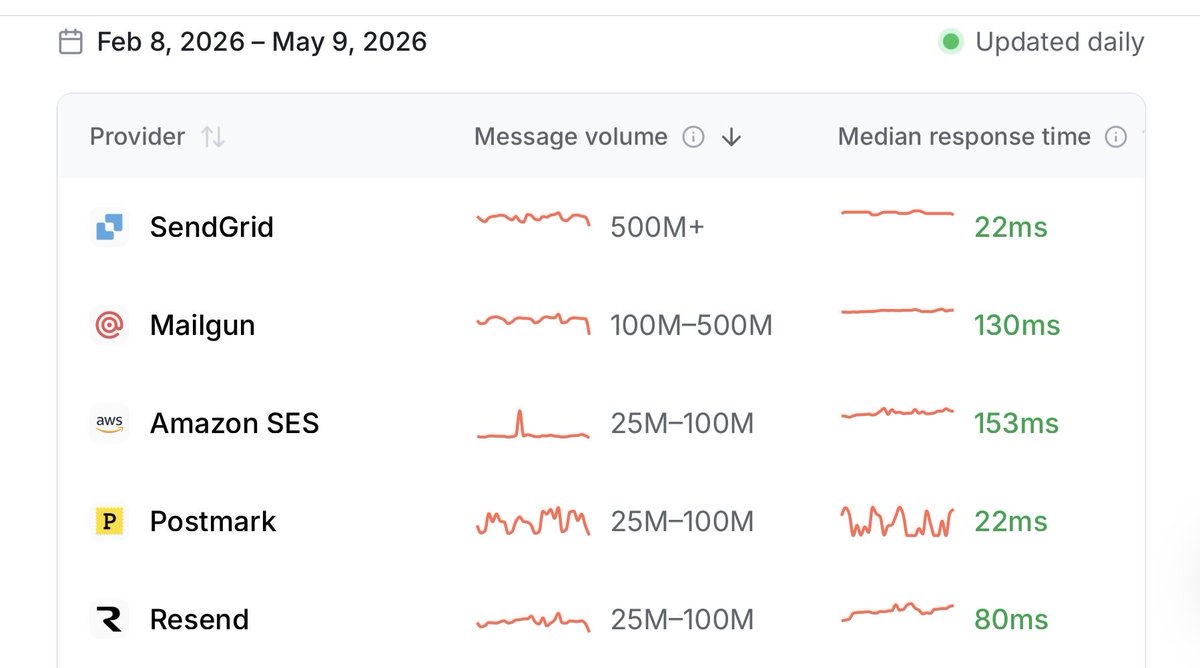Click the Median response time header
Image resolution: width=1200 pixels, height=668 pixels.
[x=964, y=137]
